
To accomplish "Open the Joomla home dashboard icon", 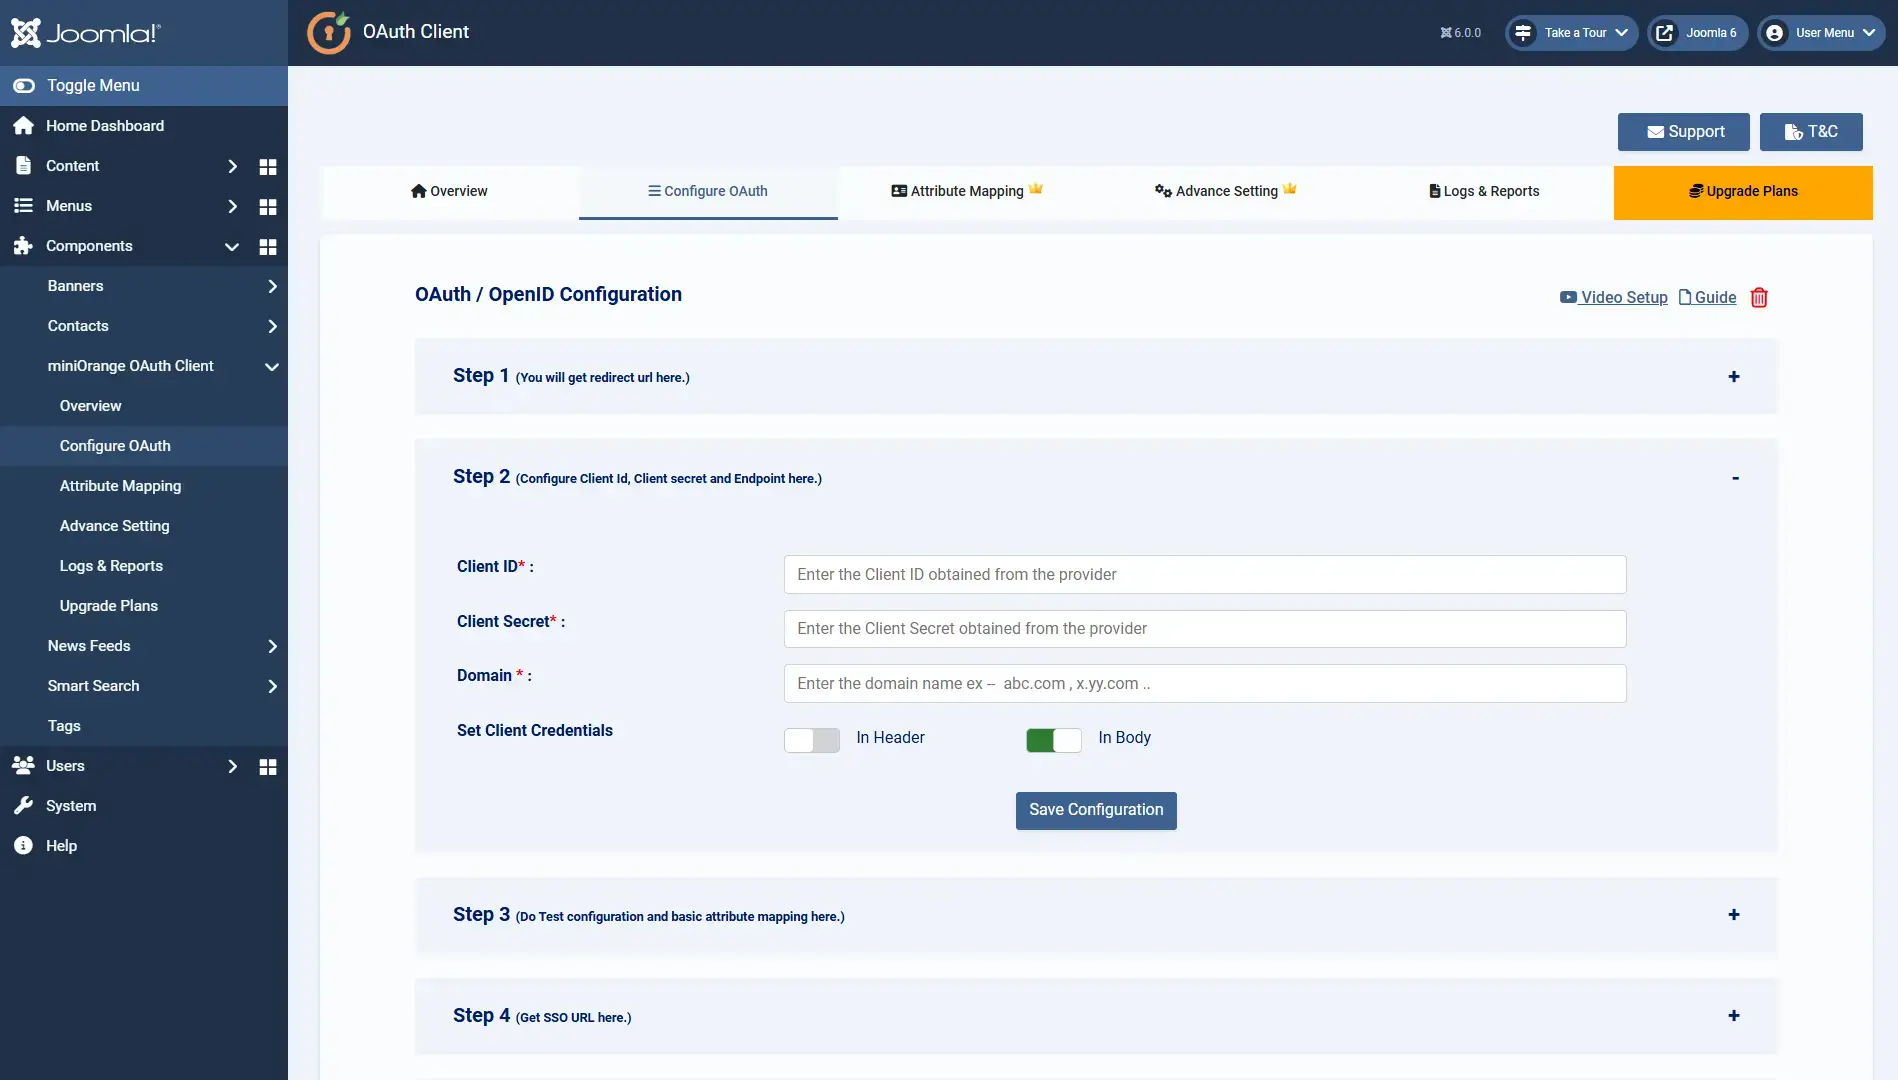I will (x=22, y=125).
